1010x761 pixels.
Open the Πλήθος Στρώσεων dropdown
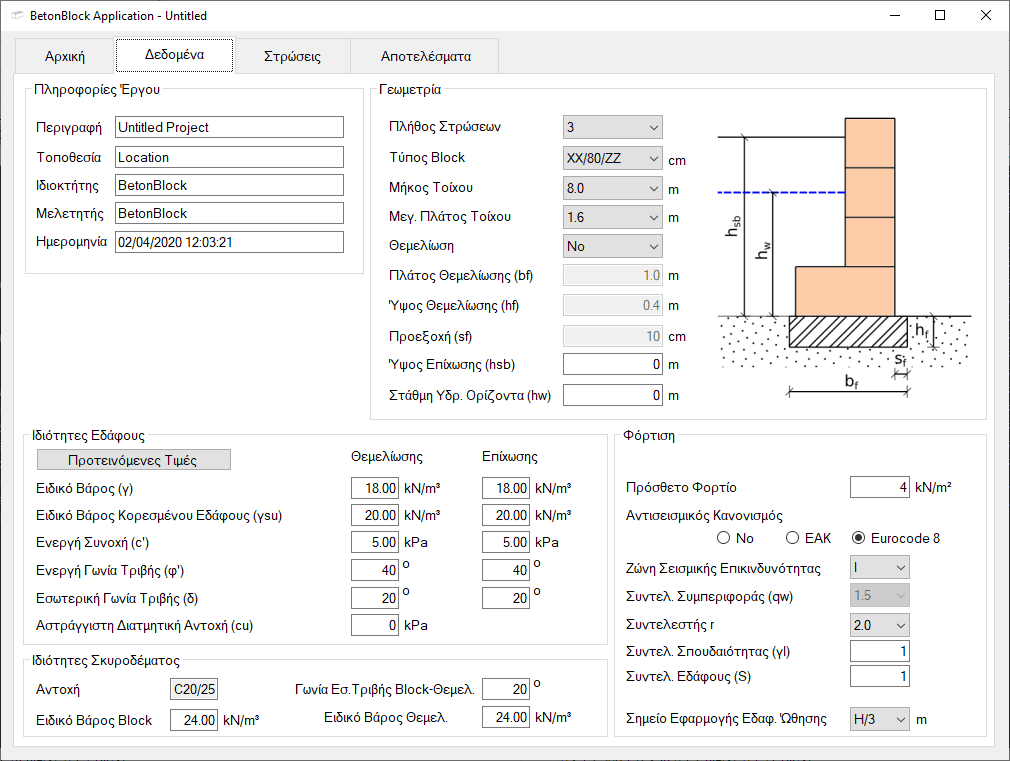613,127
